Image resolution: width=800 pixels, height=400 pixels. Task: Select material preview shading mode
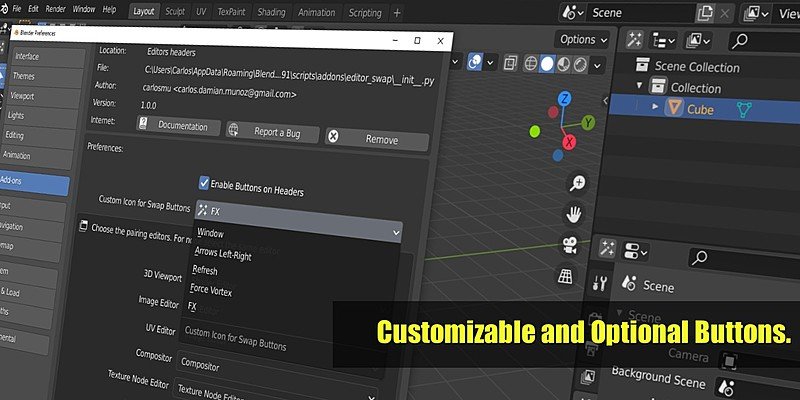pos(563,64)
